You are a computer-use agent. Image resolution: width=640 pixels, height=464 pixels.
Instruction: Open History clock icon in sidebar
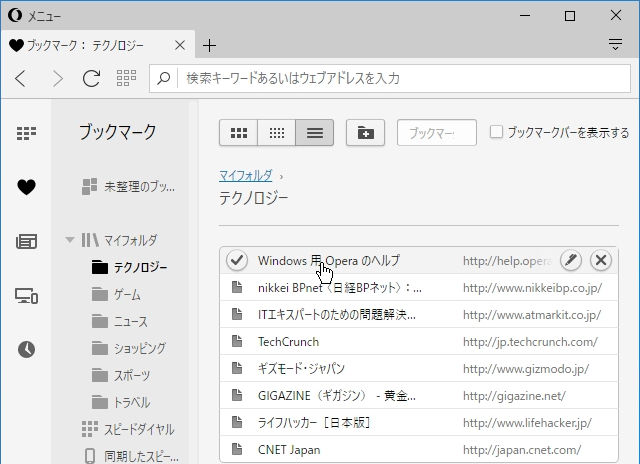pos(27,349)
